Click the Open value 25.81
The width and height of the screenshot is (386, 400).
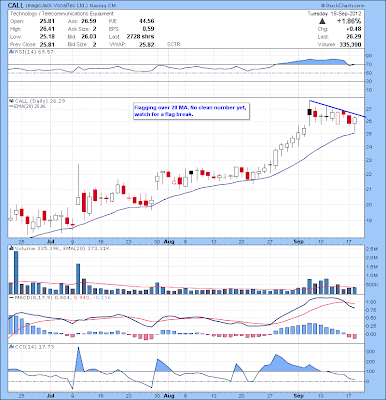(47, 21)
